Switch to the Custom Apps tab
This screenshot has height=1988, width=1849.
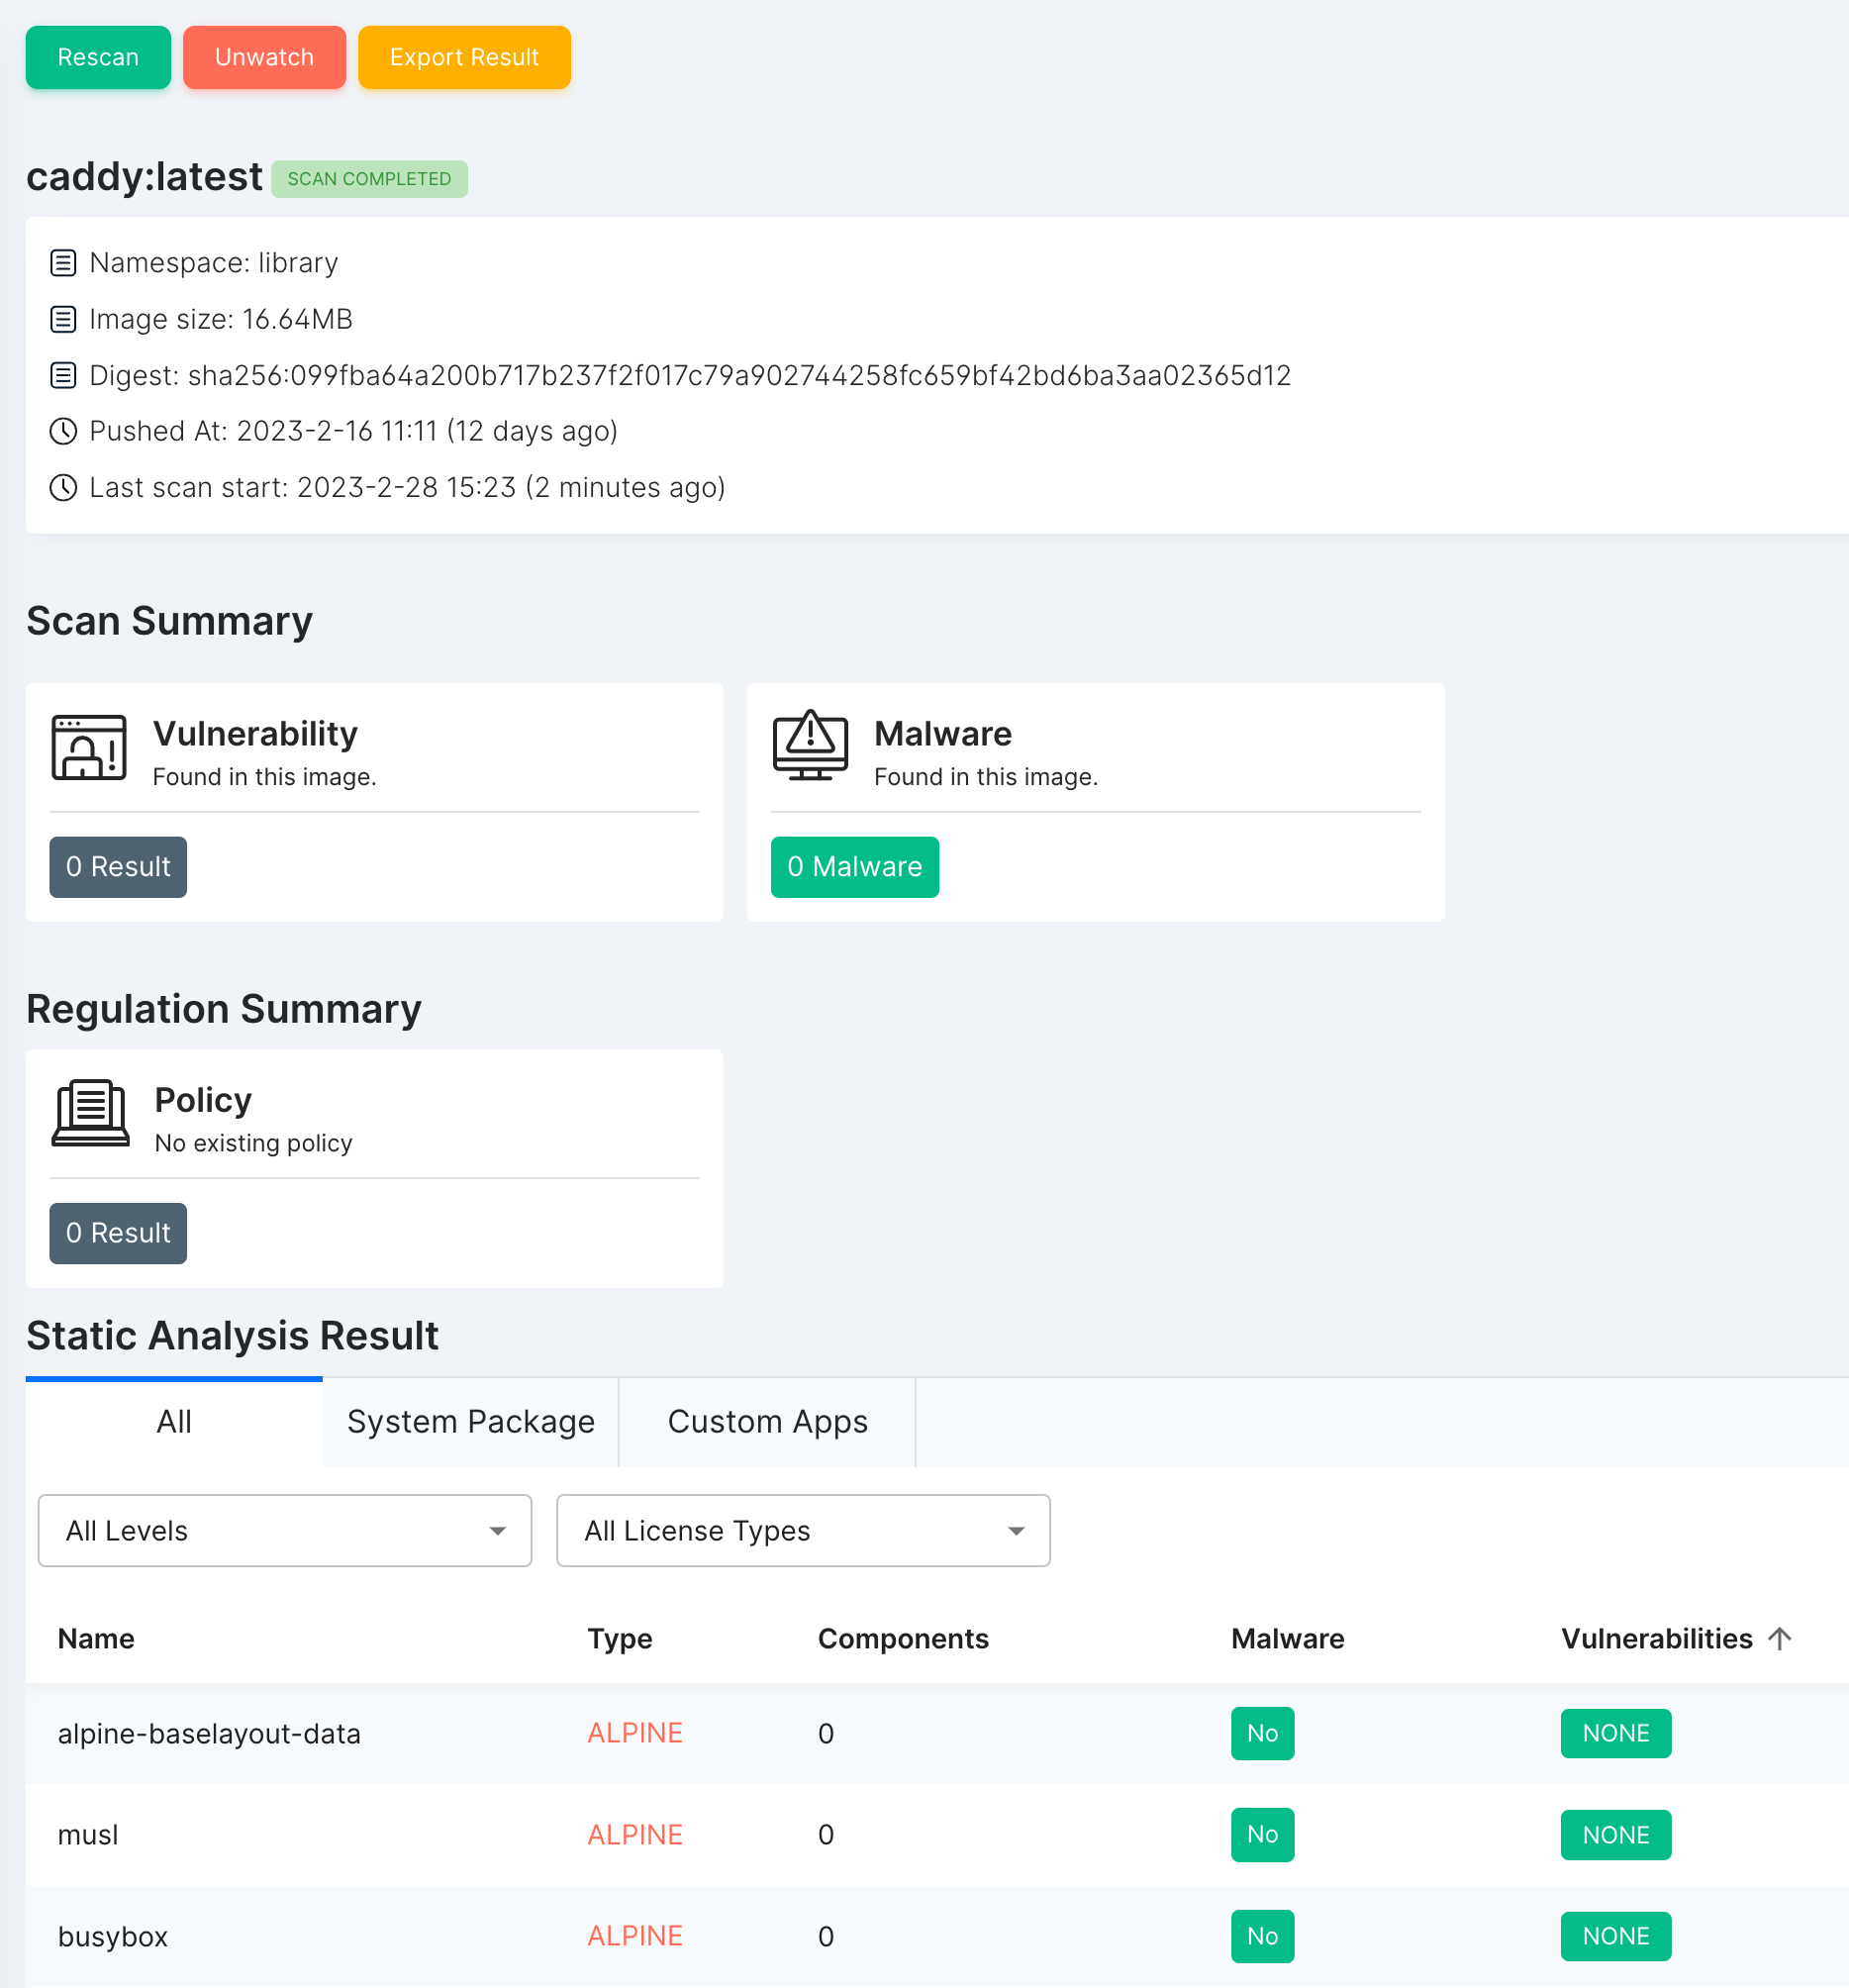(767, 1421)
